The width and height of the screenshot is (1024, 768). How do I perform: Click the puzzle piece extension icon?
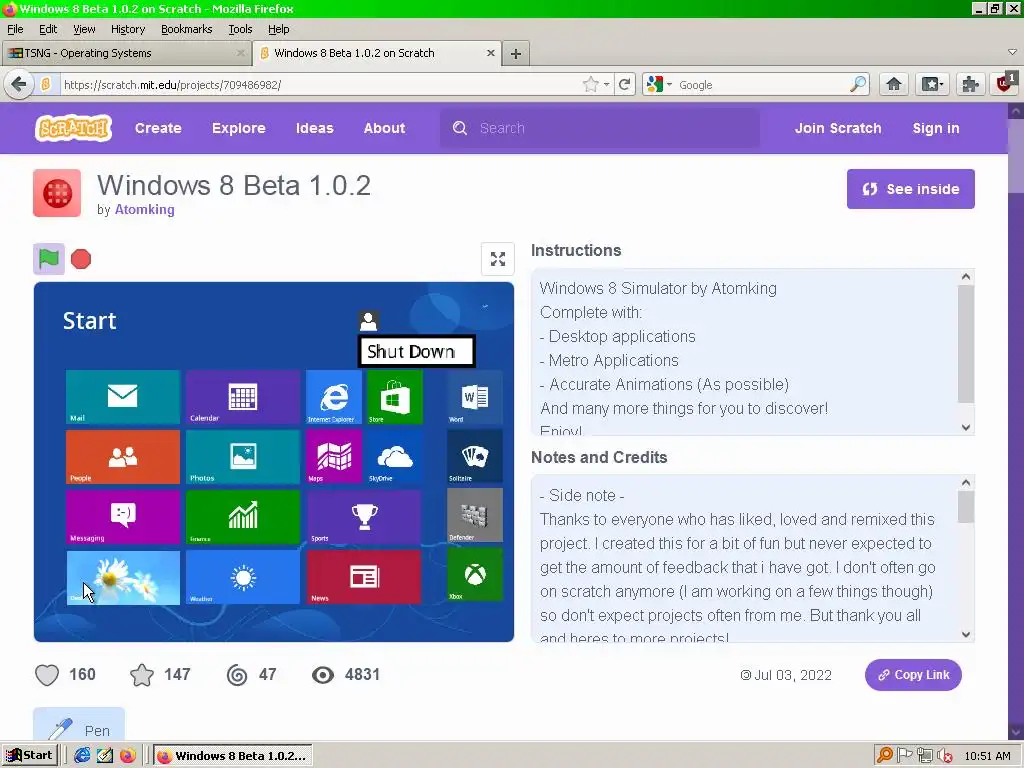point(970,84)
